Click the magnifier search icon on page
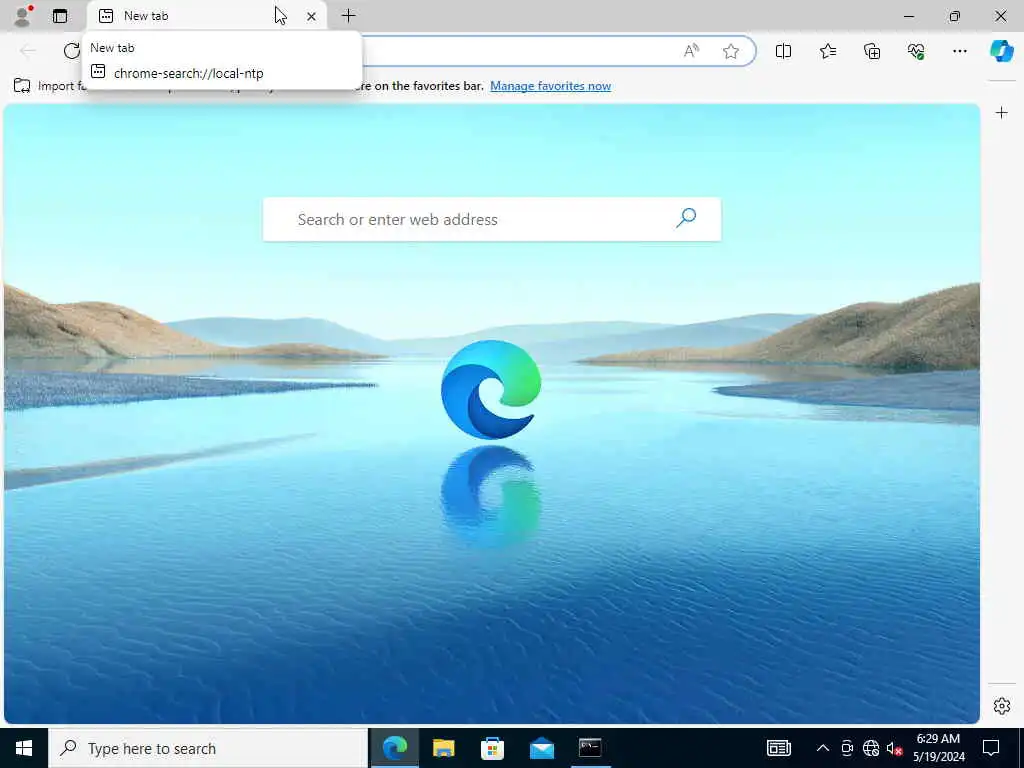Viewport: 1024px width, 768px height. click(686, 217)
